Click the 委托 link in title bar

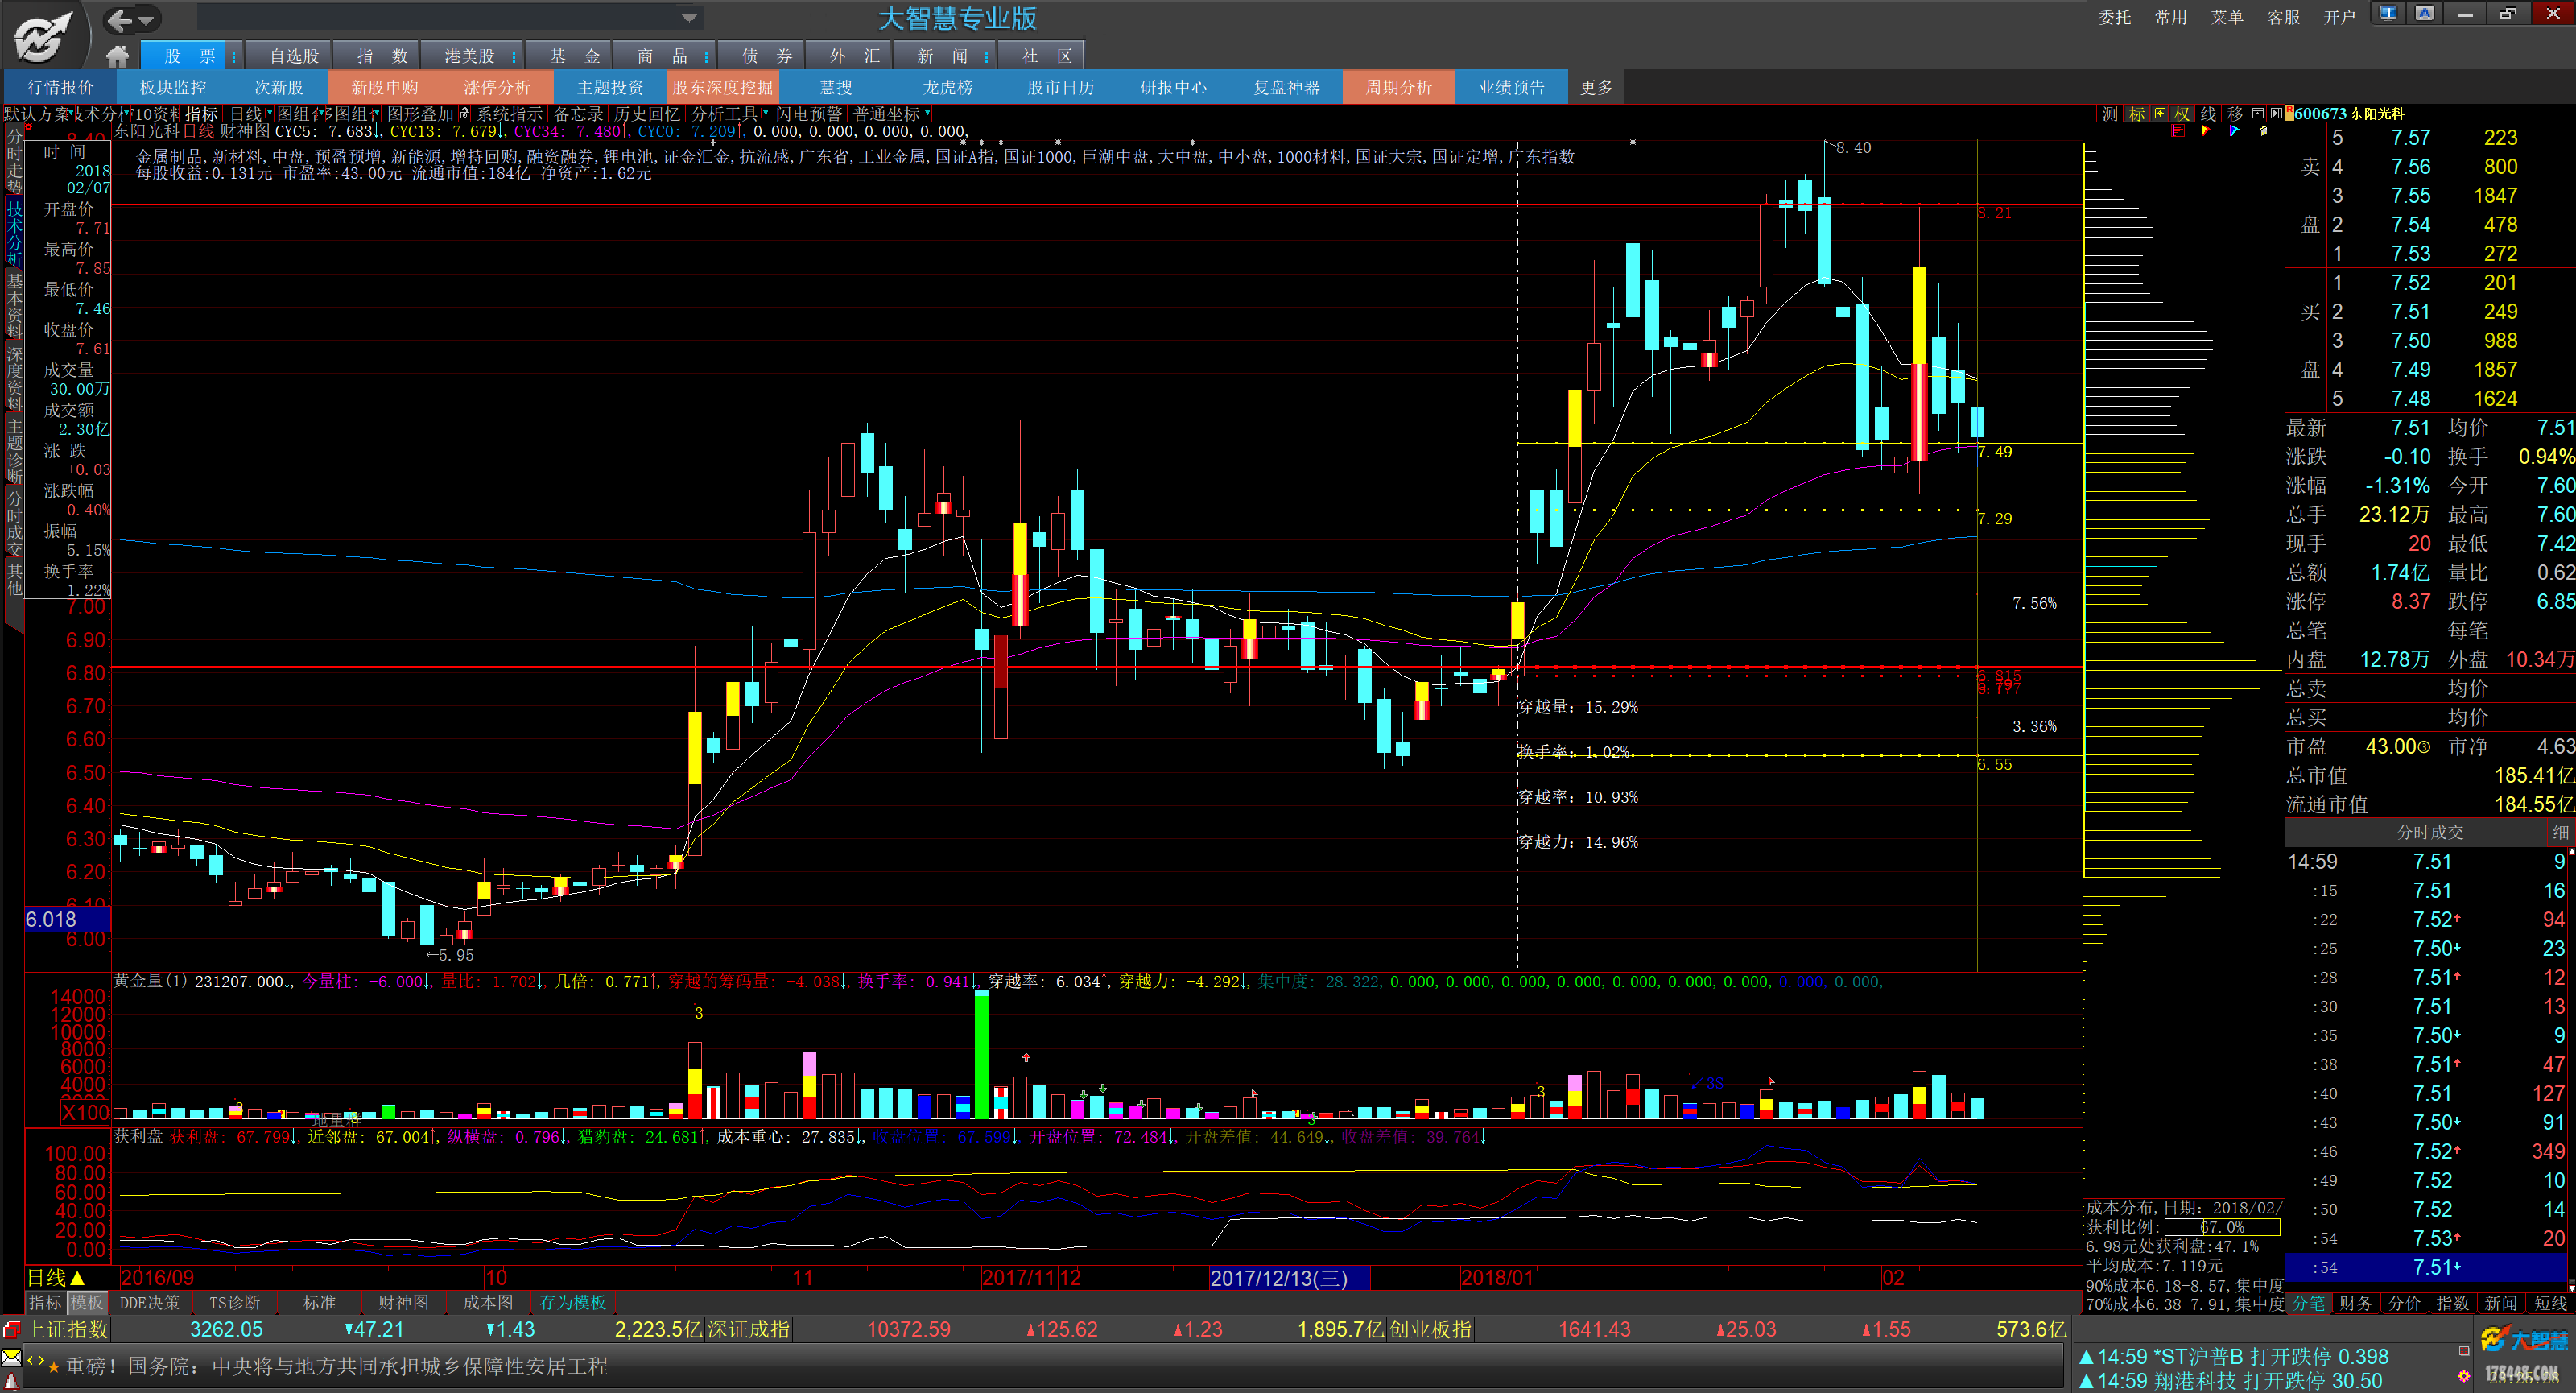pos(2113,17)
